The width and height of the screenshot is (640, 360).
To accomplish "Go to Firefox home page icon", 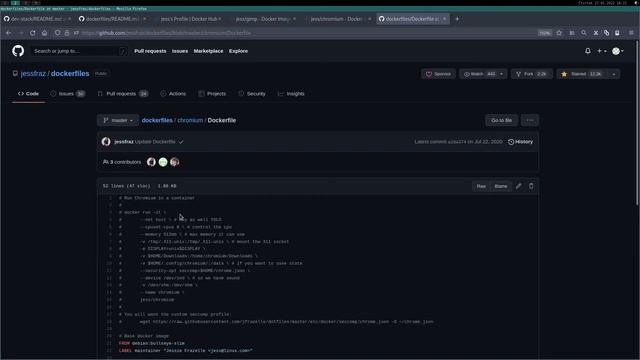I will [44, 33].
